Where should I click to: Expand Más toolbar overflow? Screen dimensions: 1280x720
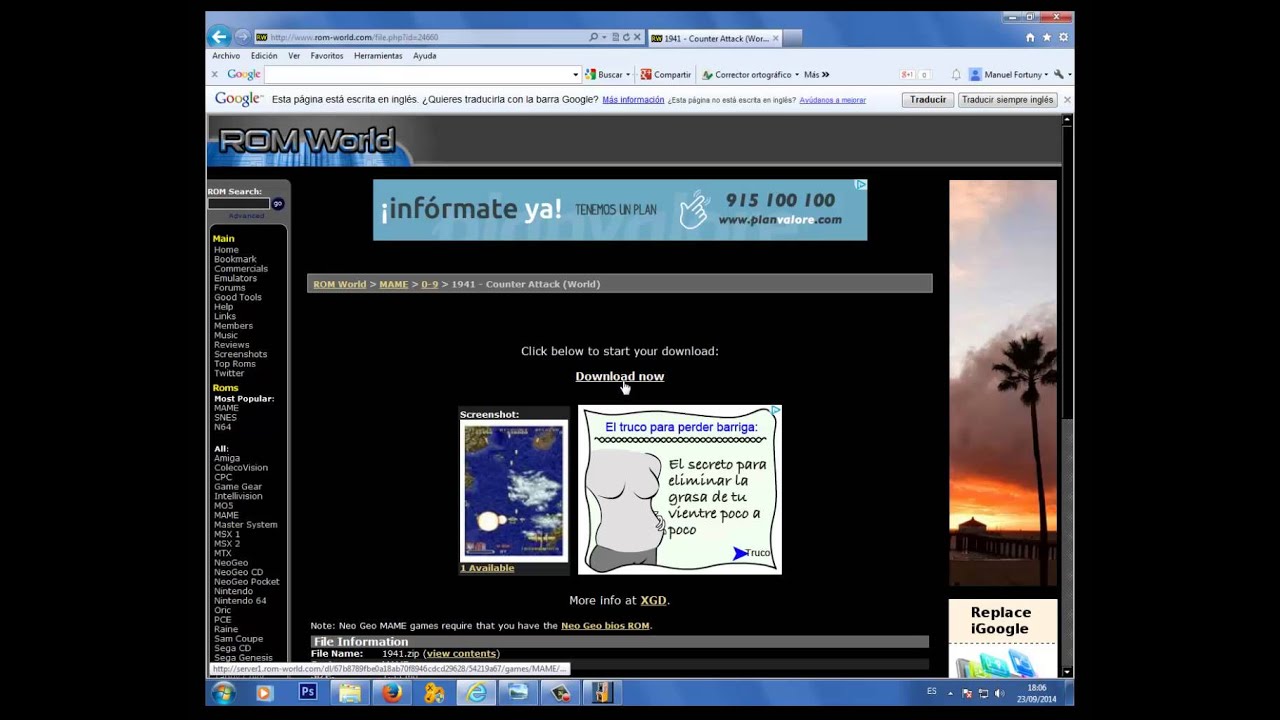(817, 74)
